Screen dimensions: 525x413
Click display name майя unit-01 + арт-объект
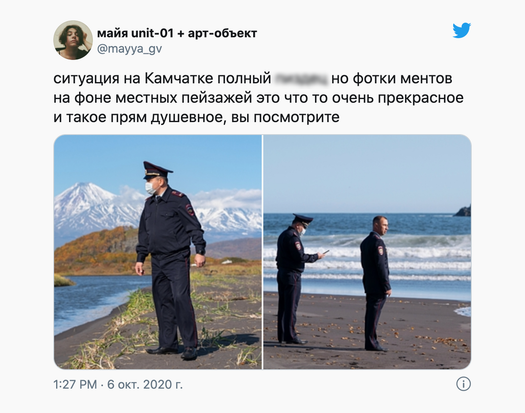[x=177, y=33]
